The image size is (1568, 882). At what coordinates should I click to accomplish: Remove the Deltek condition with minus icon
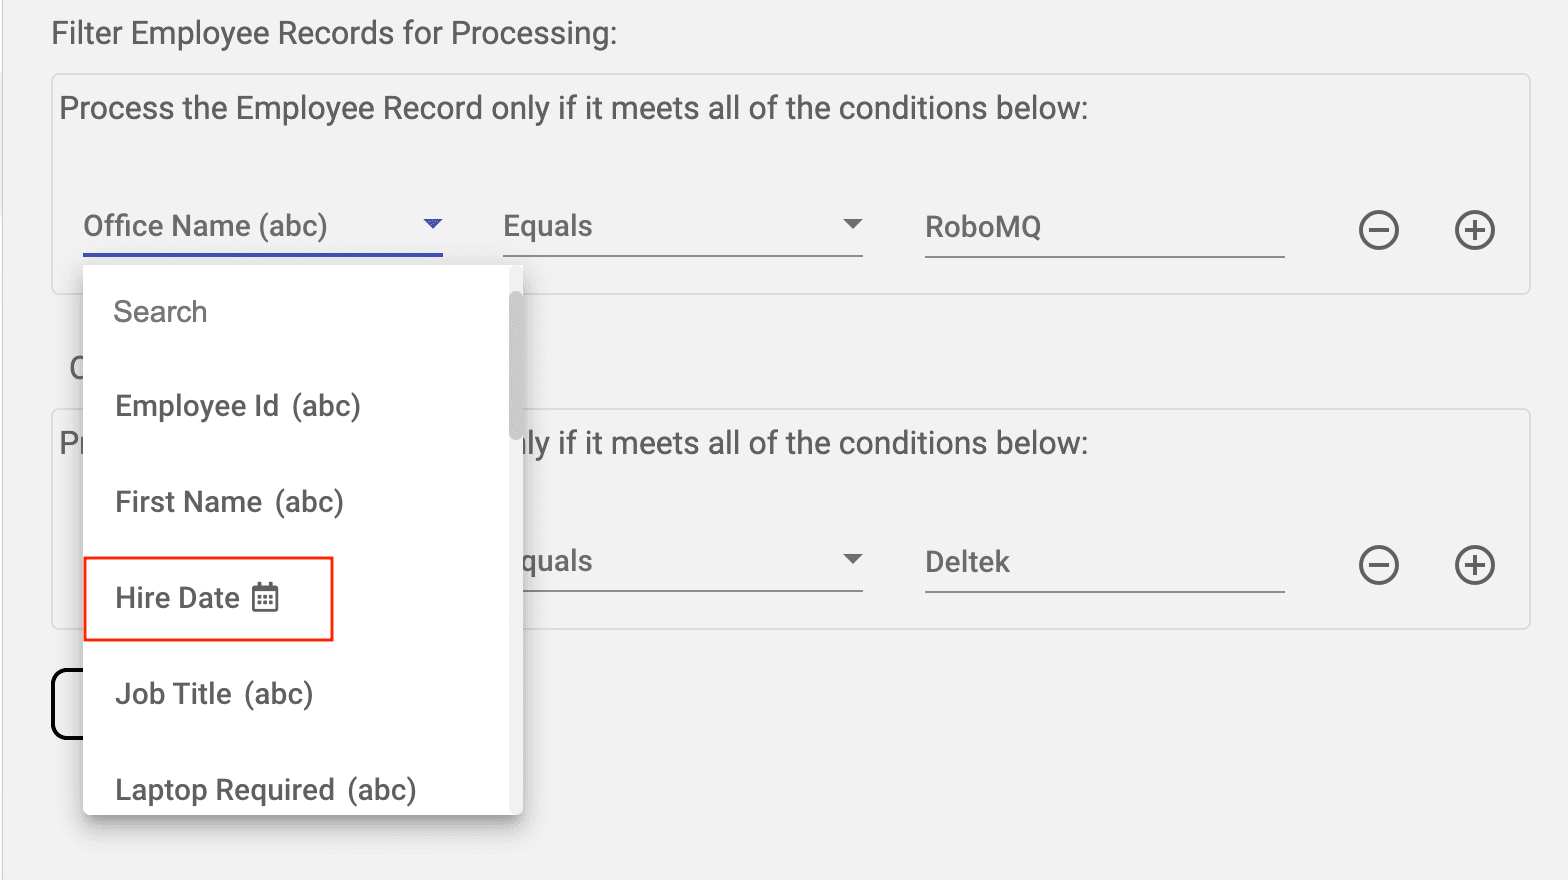(1378, 565)
